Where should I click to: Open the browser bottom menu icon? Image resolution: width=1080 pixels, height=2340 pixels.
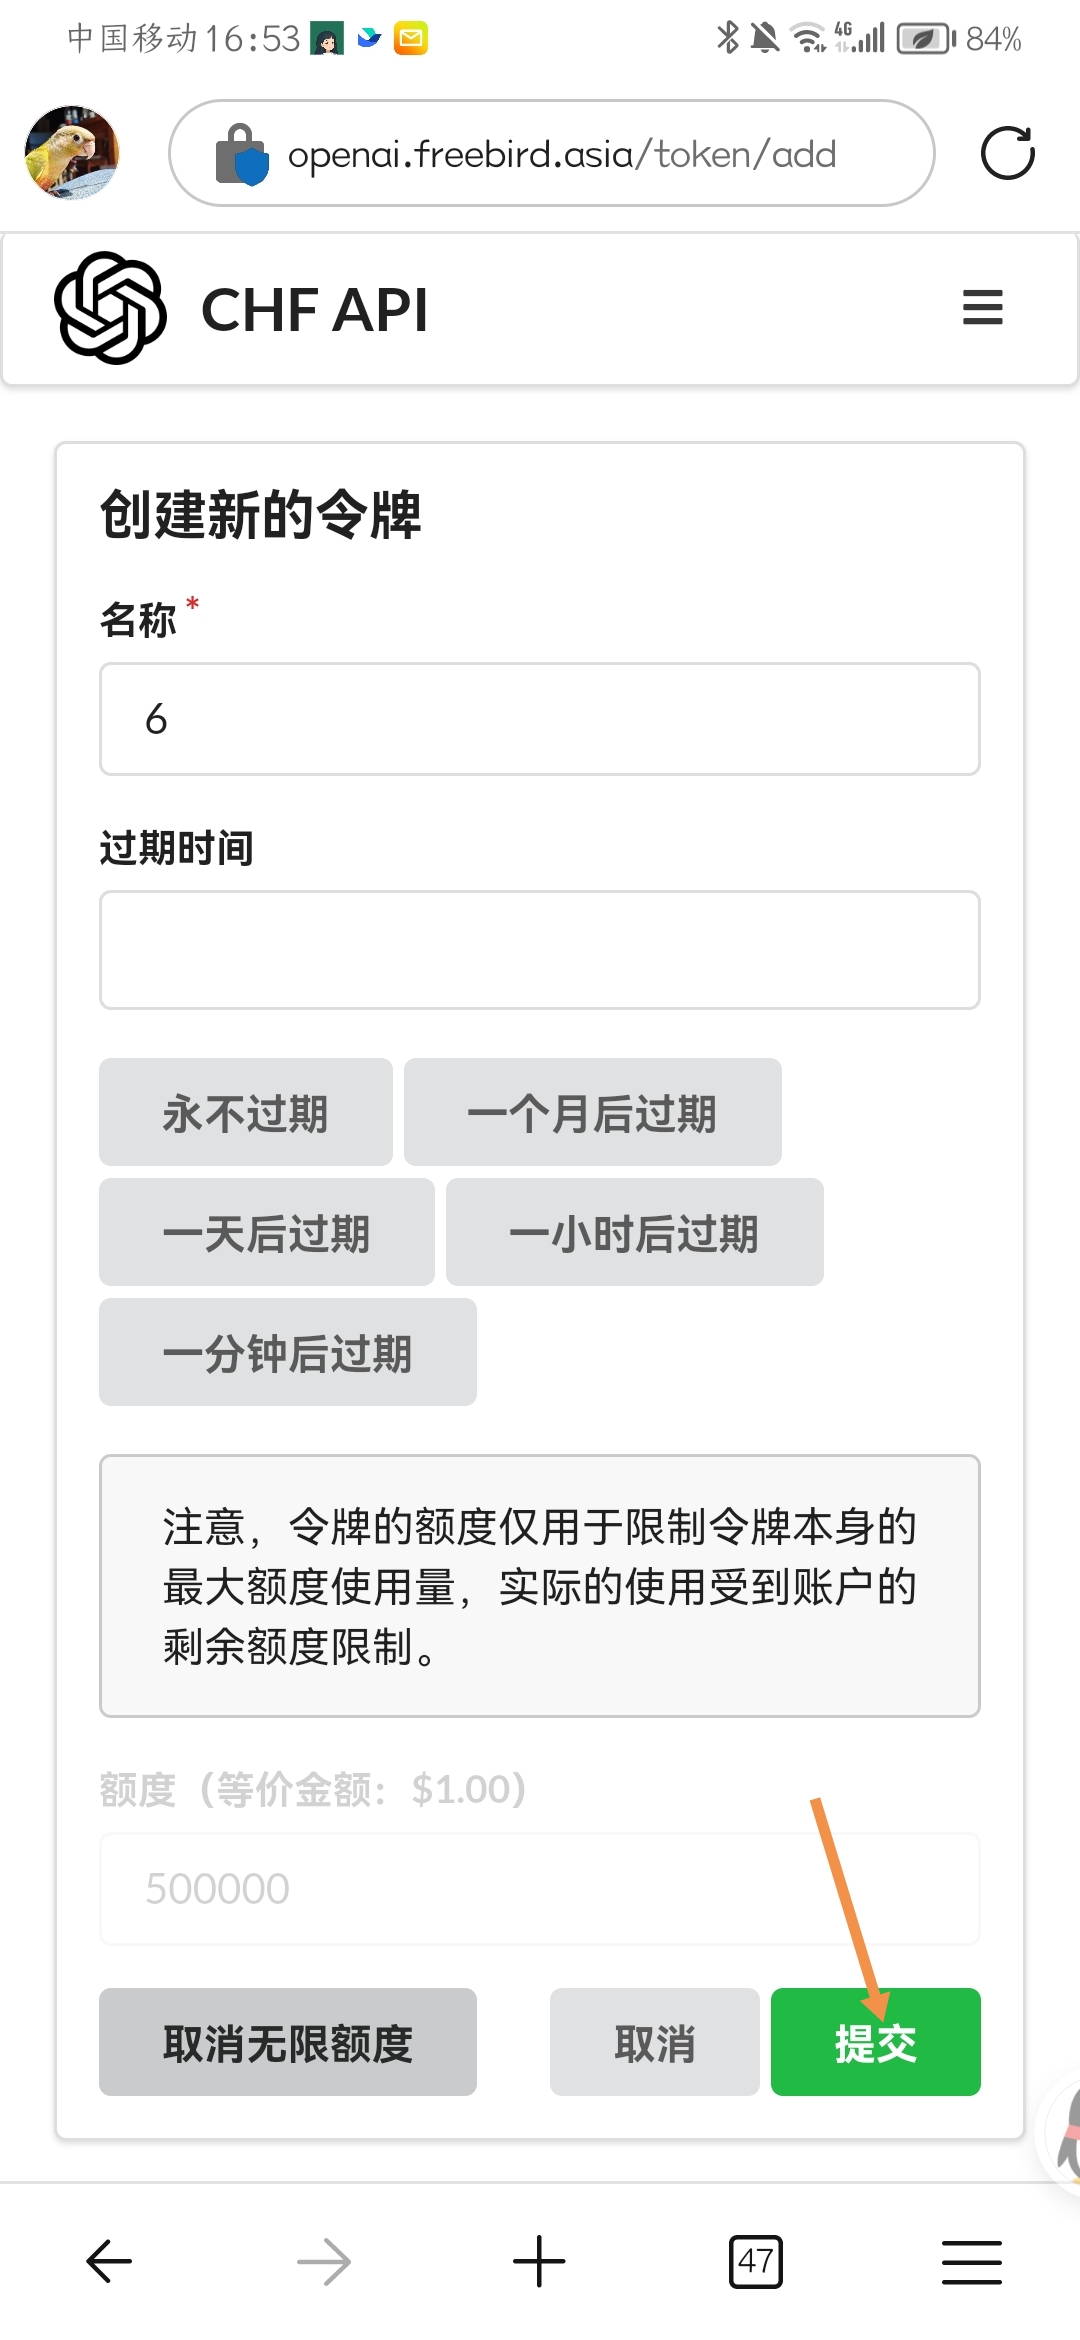(x=972, y=2262)
